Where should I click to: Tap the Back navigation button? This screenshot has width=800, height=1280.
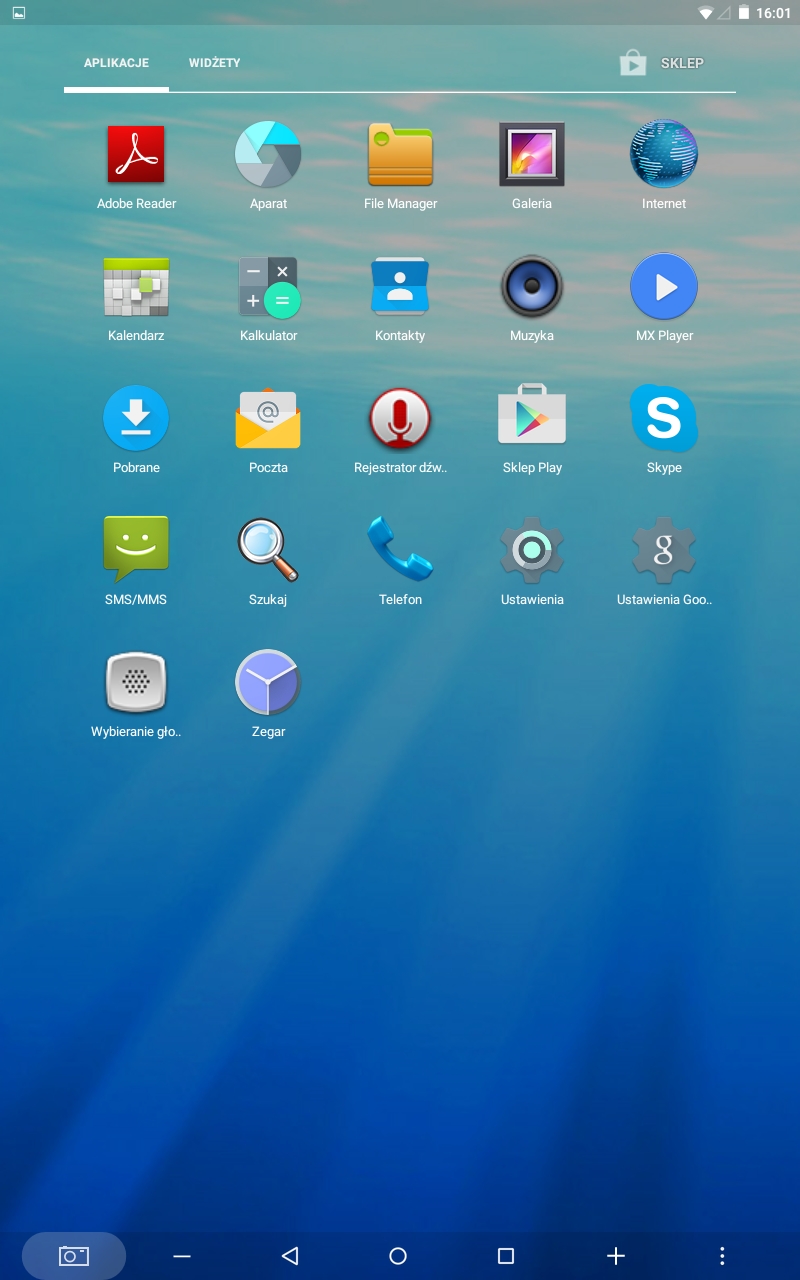[x=290, y=1256]
